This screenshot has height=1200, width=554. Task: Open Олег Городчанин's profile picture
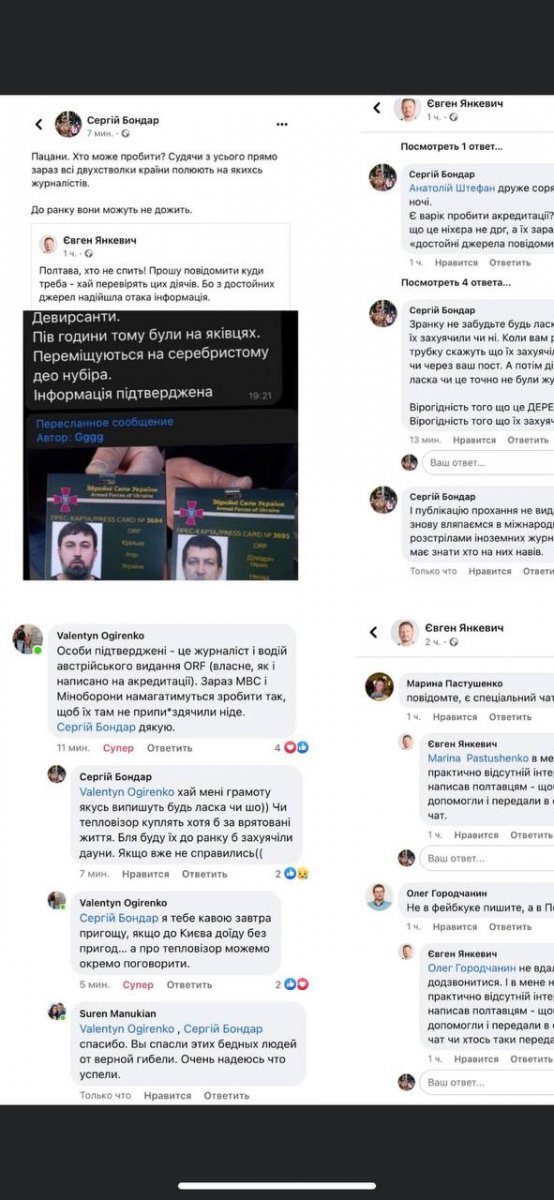pyautogui.click(x=379, y=897)
